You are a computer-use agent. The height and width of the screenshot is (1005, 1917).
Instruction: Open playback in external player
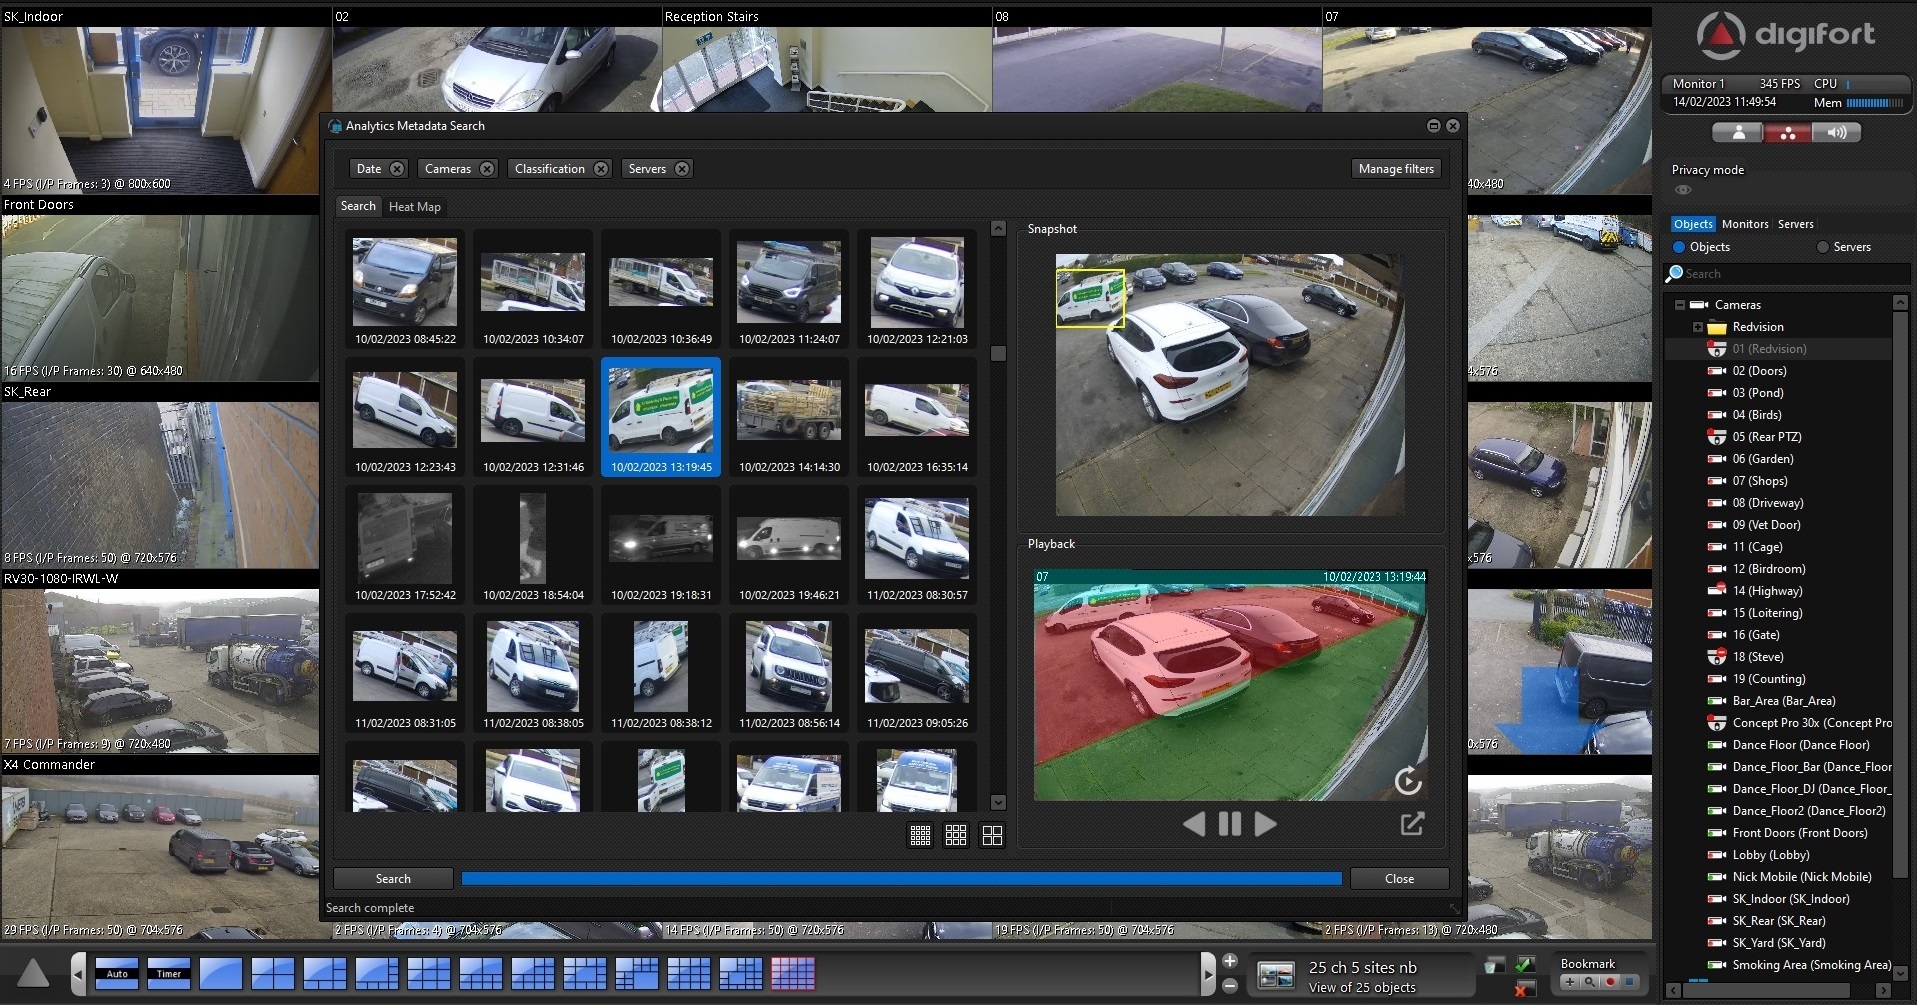(x=1412, y=824)
